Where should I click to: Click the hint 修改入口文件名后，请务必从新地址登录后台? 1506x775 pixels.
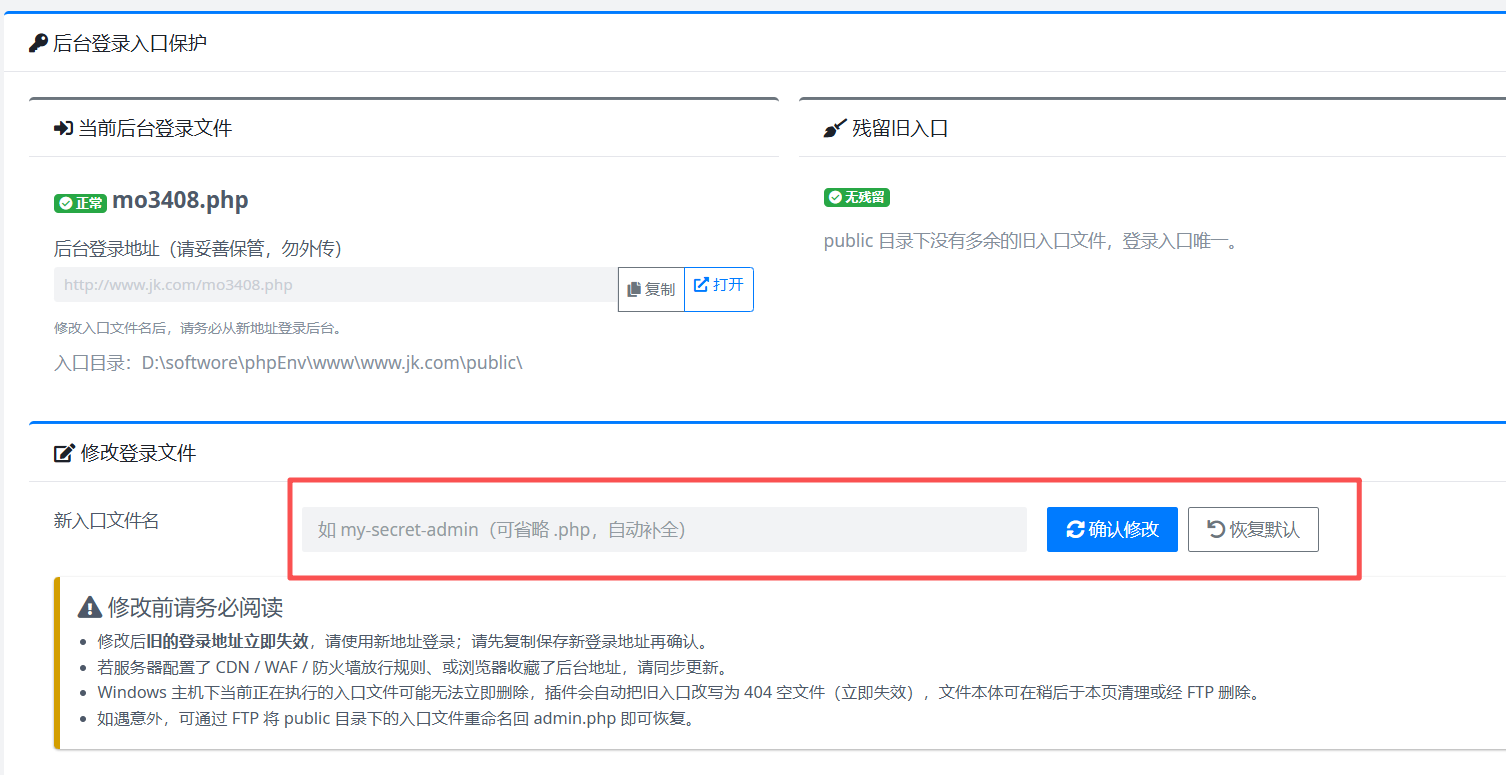[198, 328]
